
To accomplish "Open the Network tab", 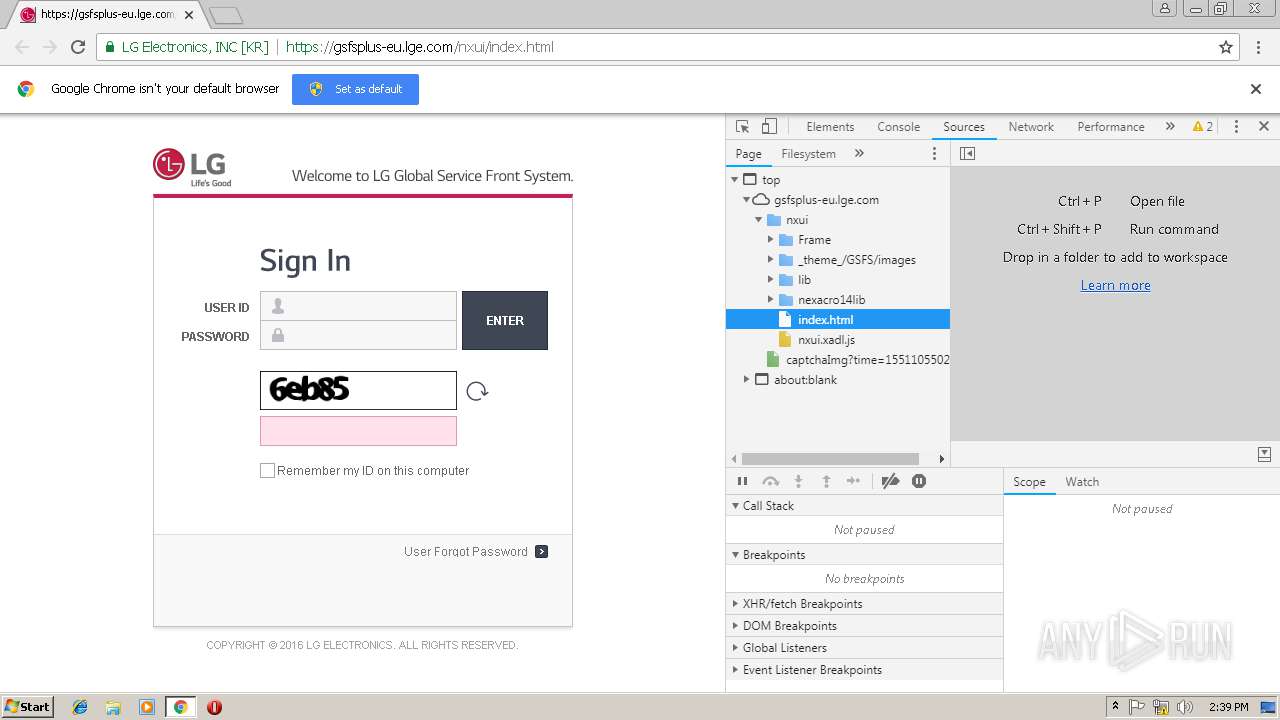I will click(x=1031, y=127).
